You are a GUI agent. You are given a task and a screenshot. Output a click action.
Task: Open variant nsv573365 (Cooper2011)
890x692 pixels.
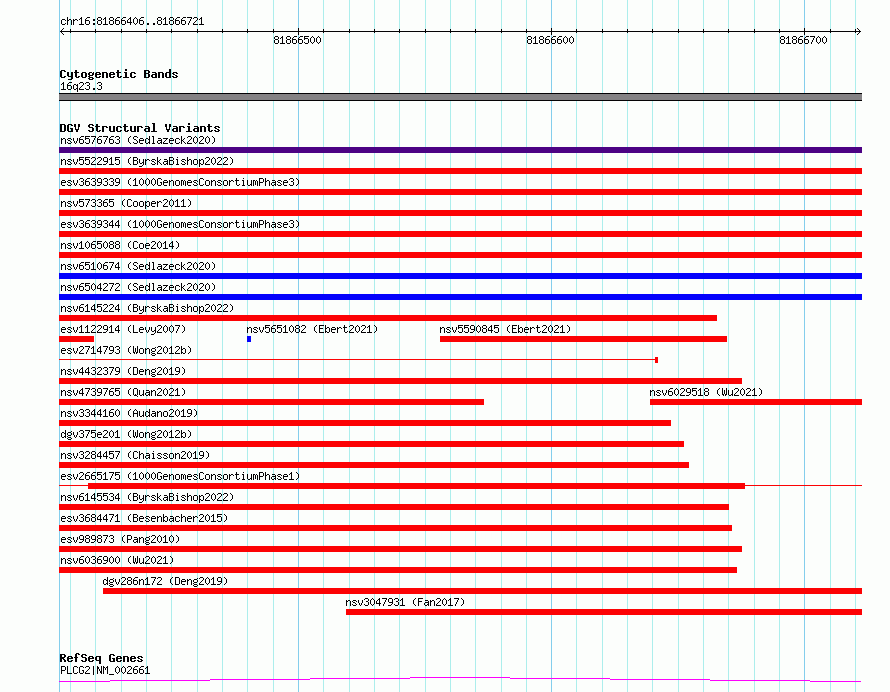click(x=126, y=203)
